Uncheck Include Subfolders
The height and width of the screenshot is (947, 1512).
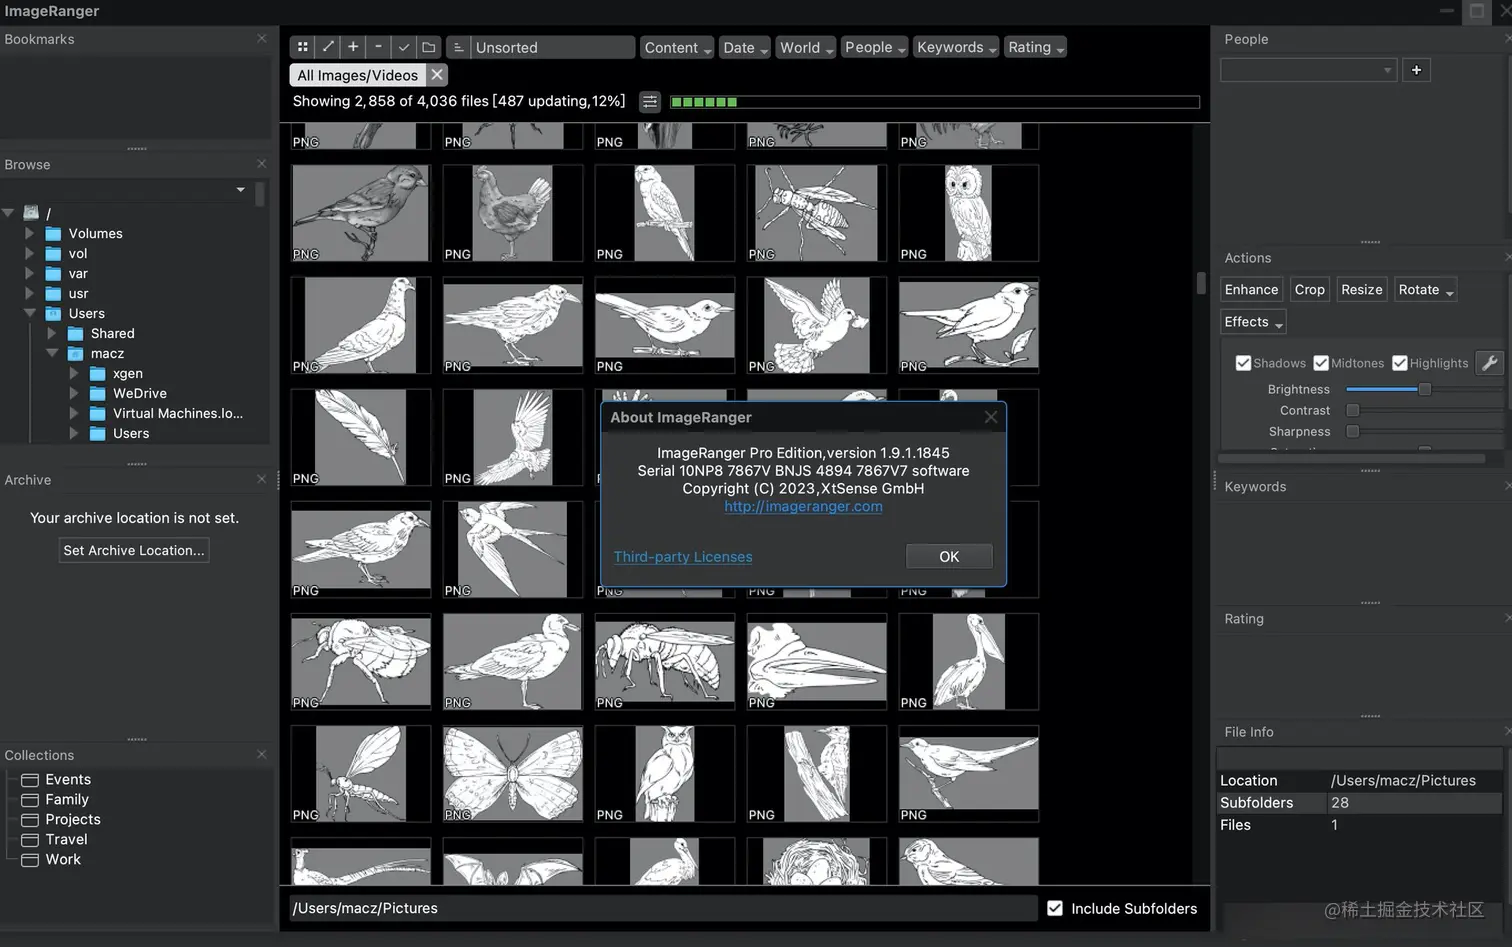tap(1055, 908)
